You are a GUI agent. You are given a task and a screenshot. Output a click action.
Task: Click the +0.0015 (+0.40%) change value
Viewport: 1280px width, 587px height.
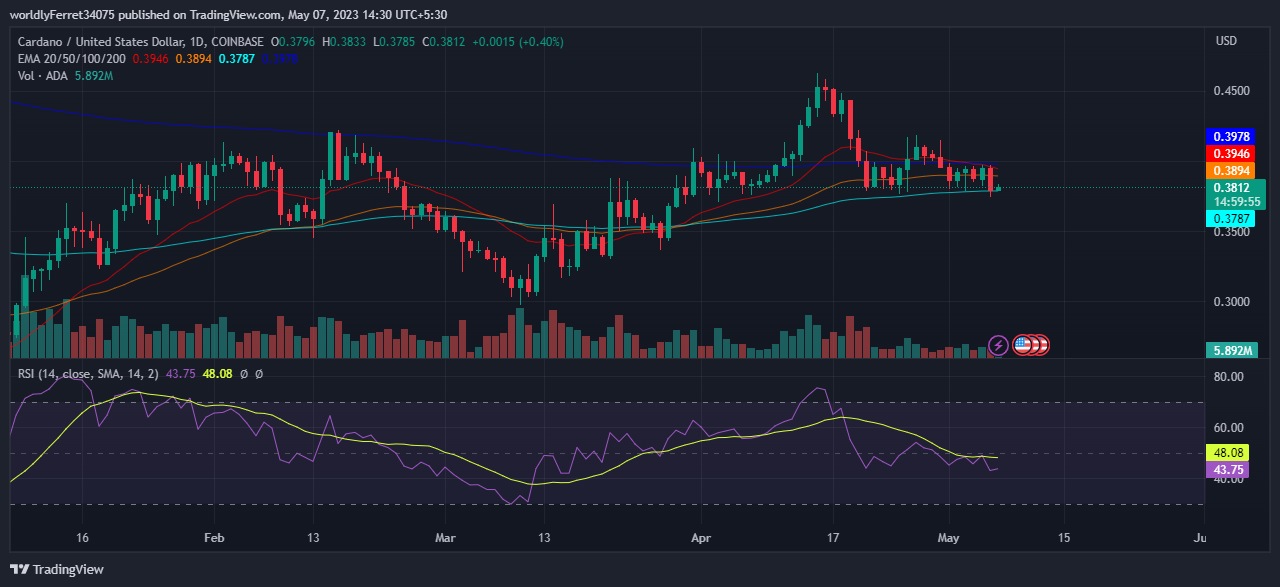coord(517,42)
